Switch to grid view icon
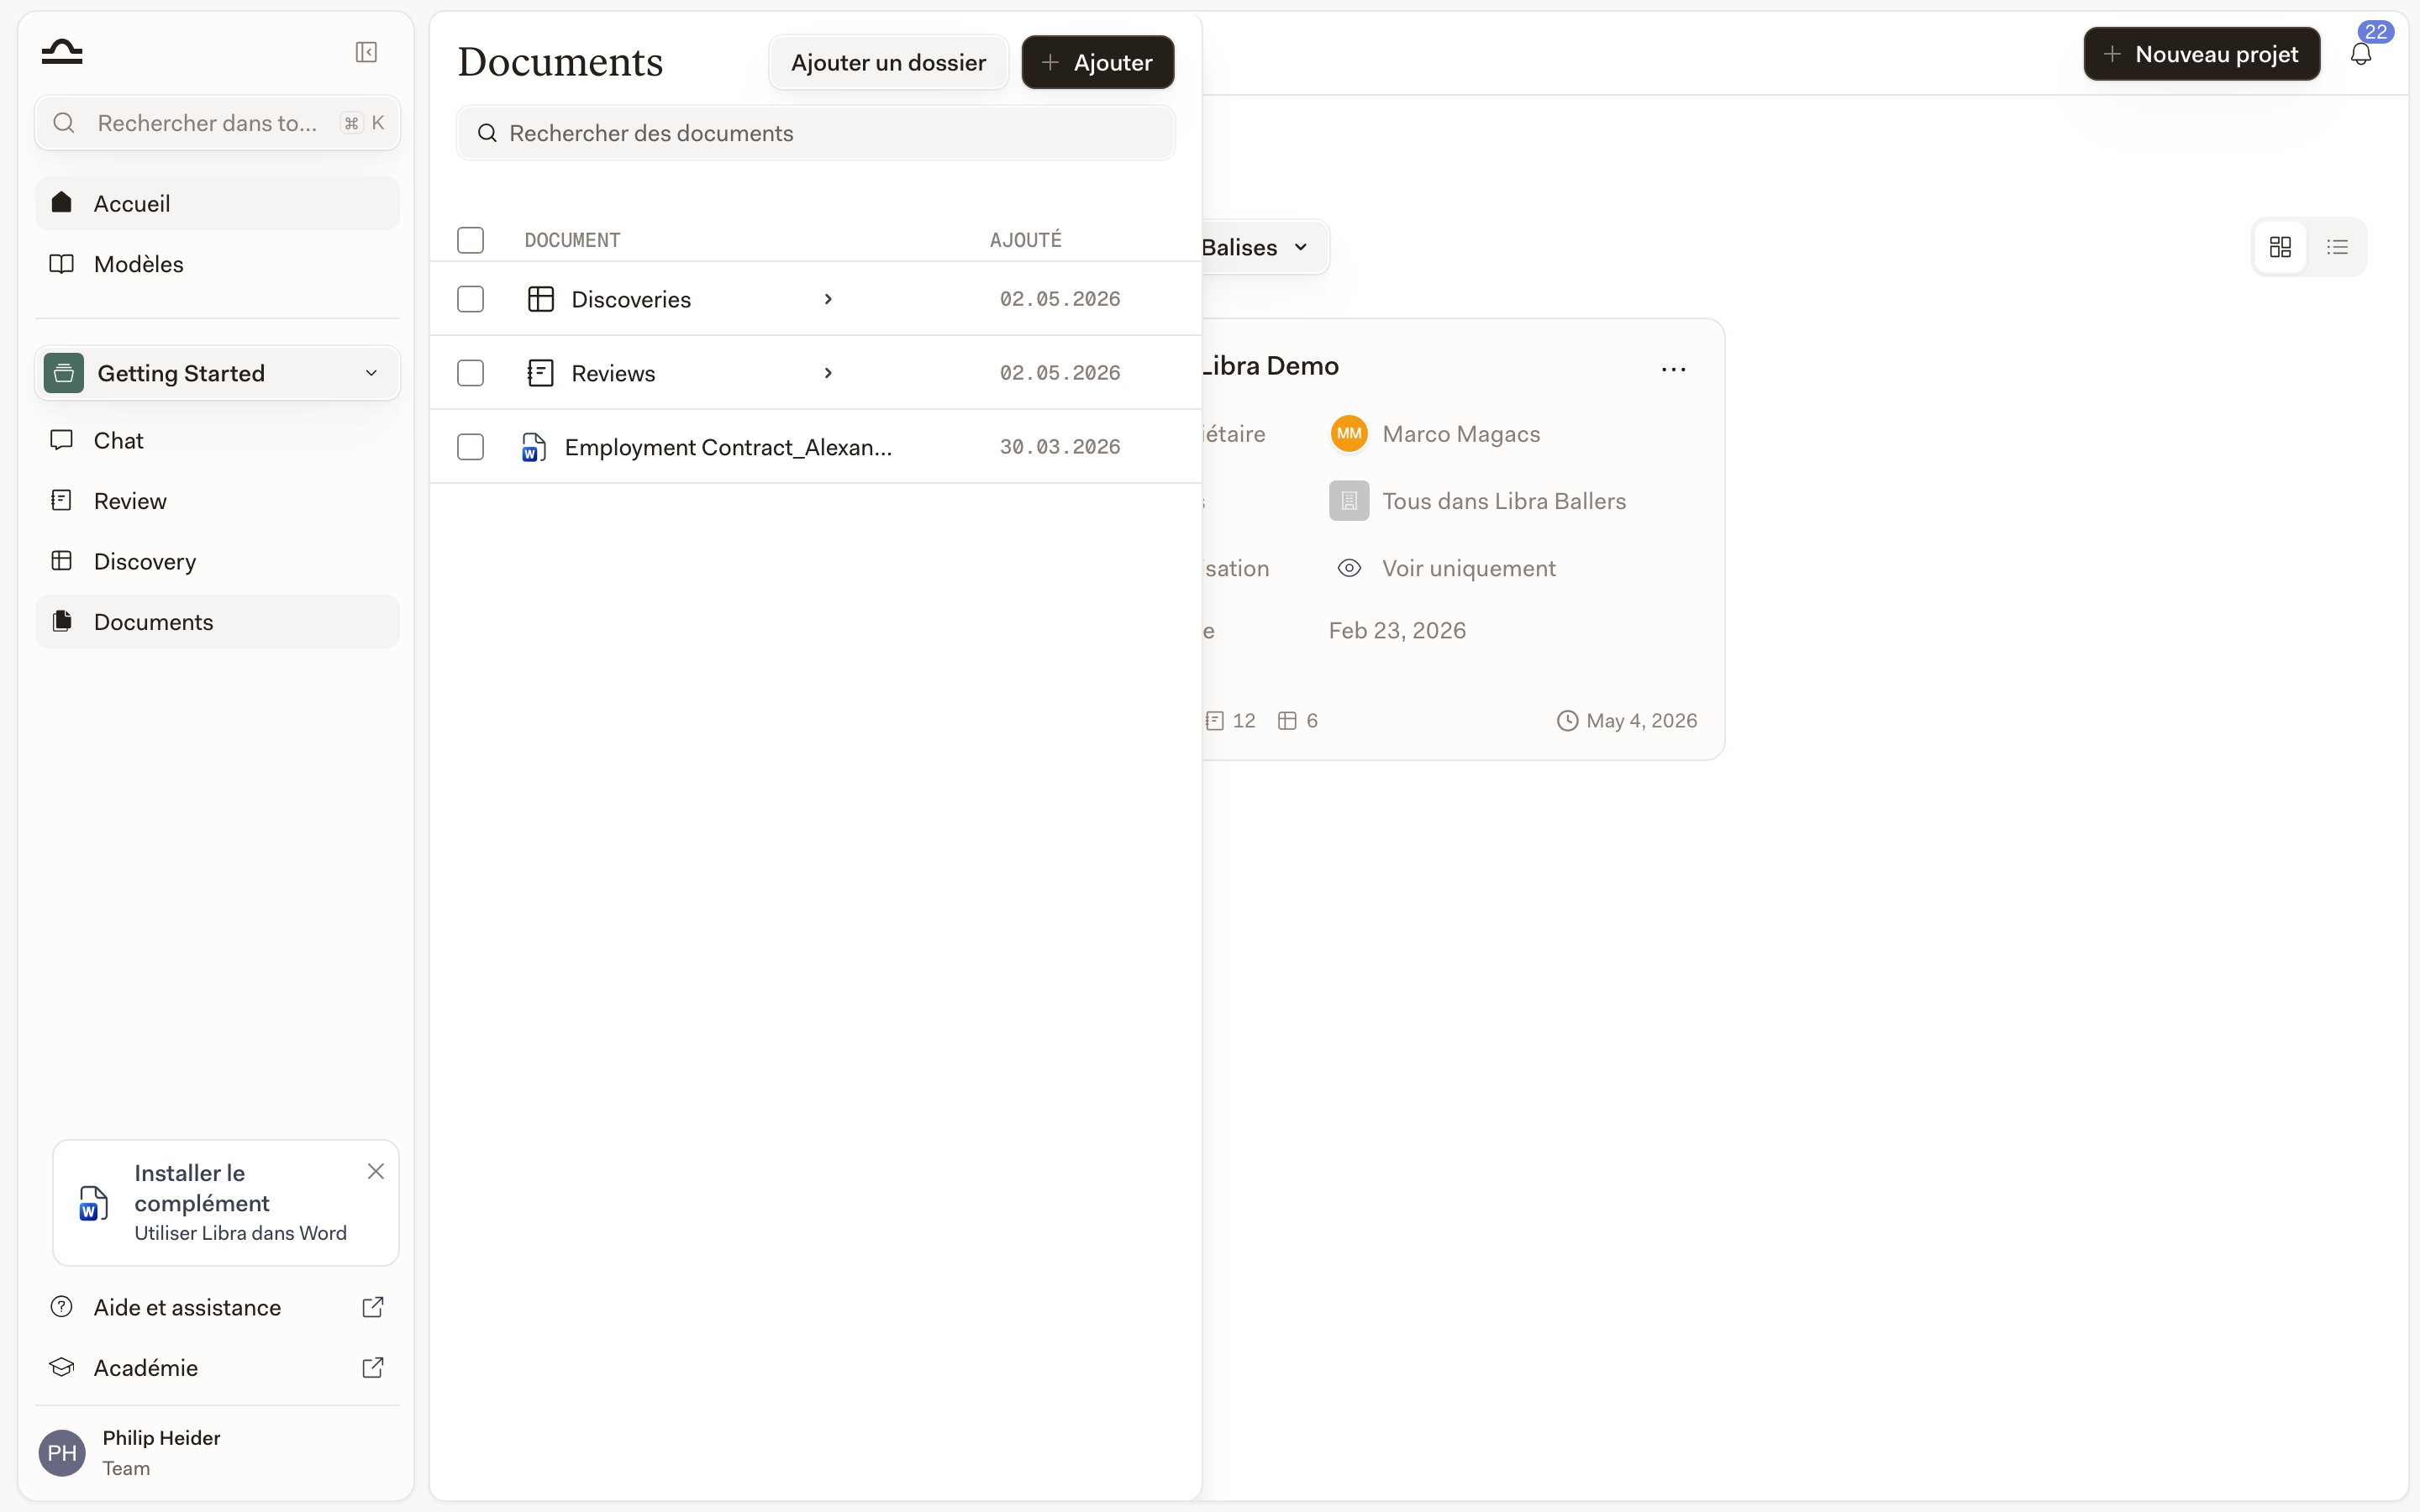The image size is (2420, 1512). click(2280, 247)
